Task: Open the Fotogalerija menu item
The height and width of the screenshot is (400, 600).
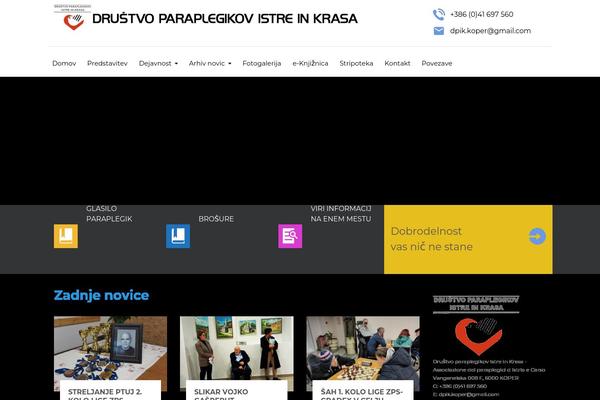Action: (262, 63)
